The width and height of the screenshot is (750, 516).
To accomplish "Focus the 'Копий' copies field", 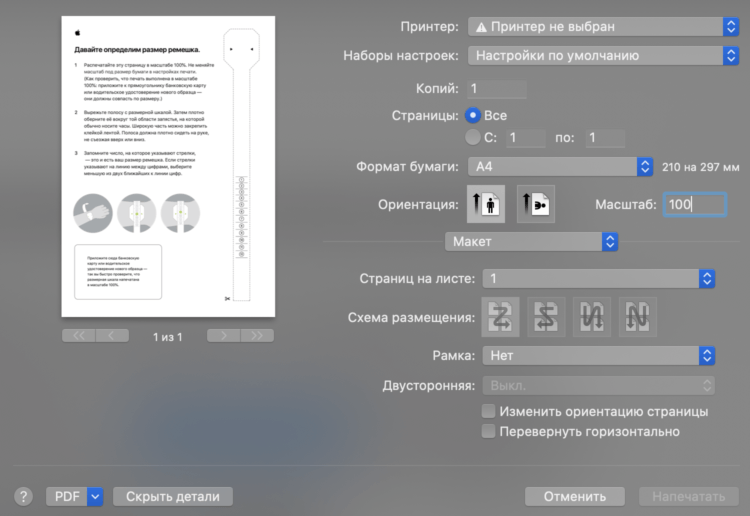I will point(497,89).
